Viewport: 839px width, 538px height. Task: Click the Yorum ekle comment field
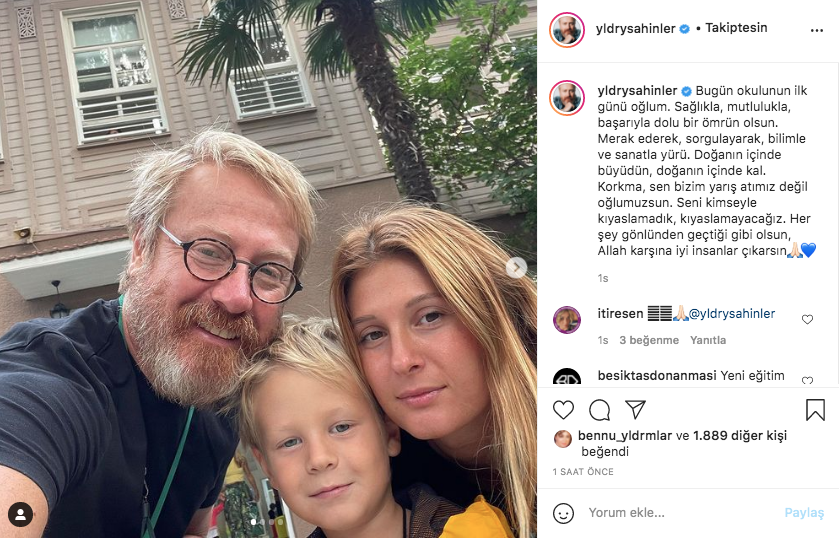pos(681,513)
